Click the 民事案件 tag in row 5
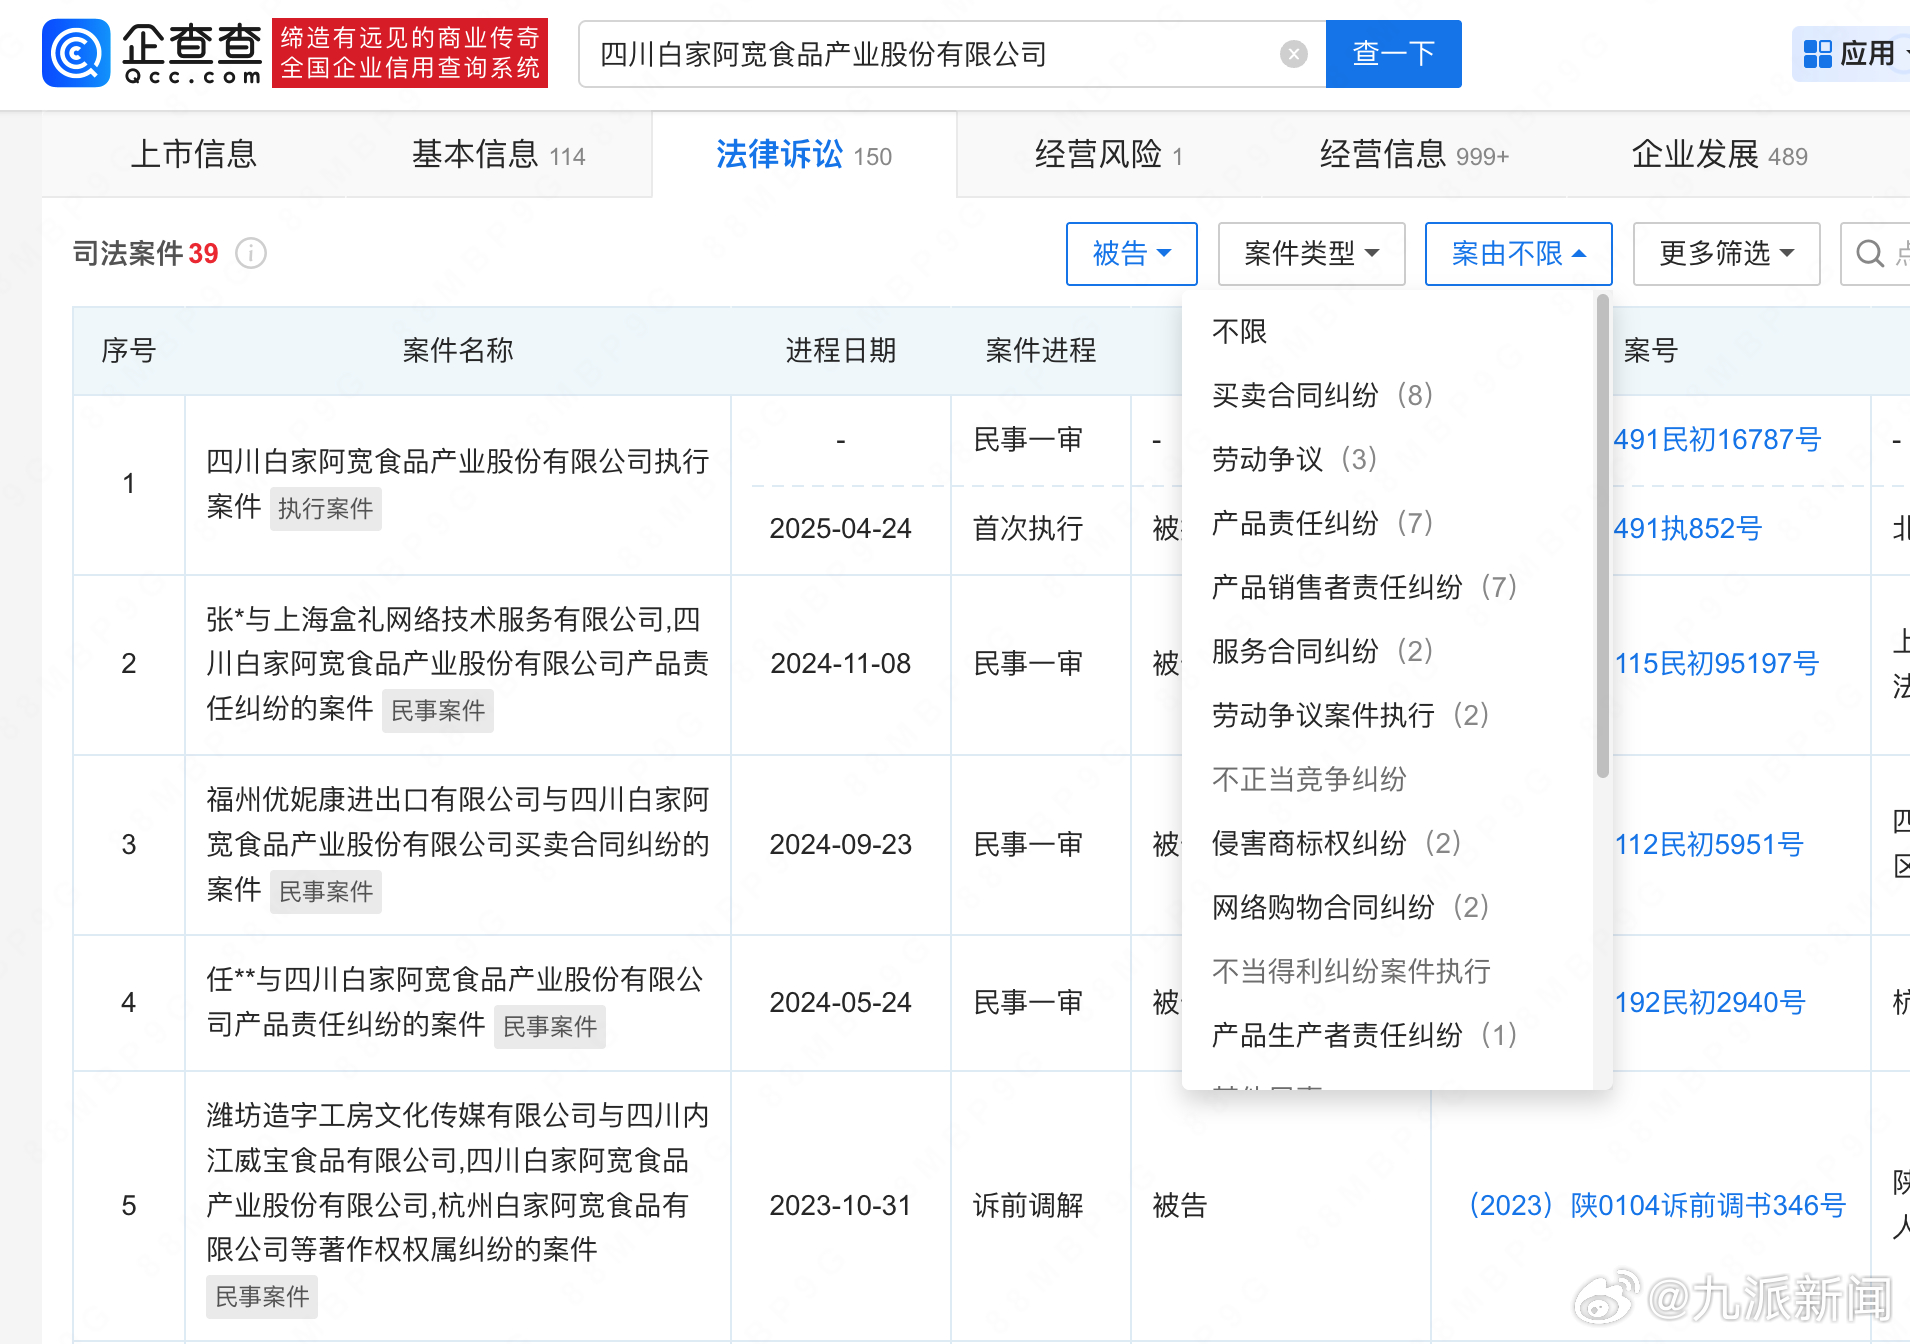 (262, 1297)
